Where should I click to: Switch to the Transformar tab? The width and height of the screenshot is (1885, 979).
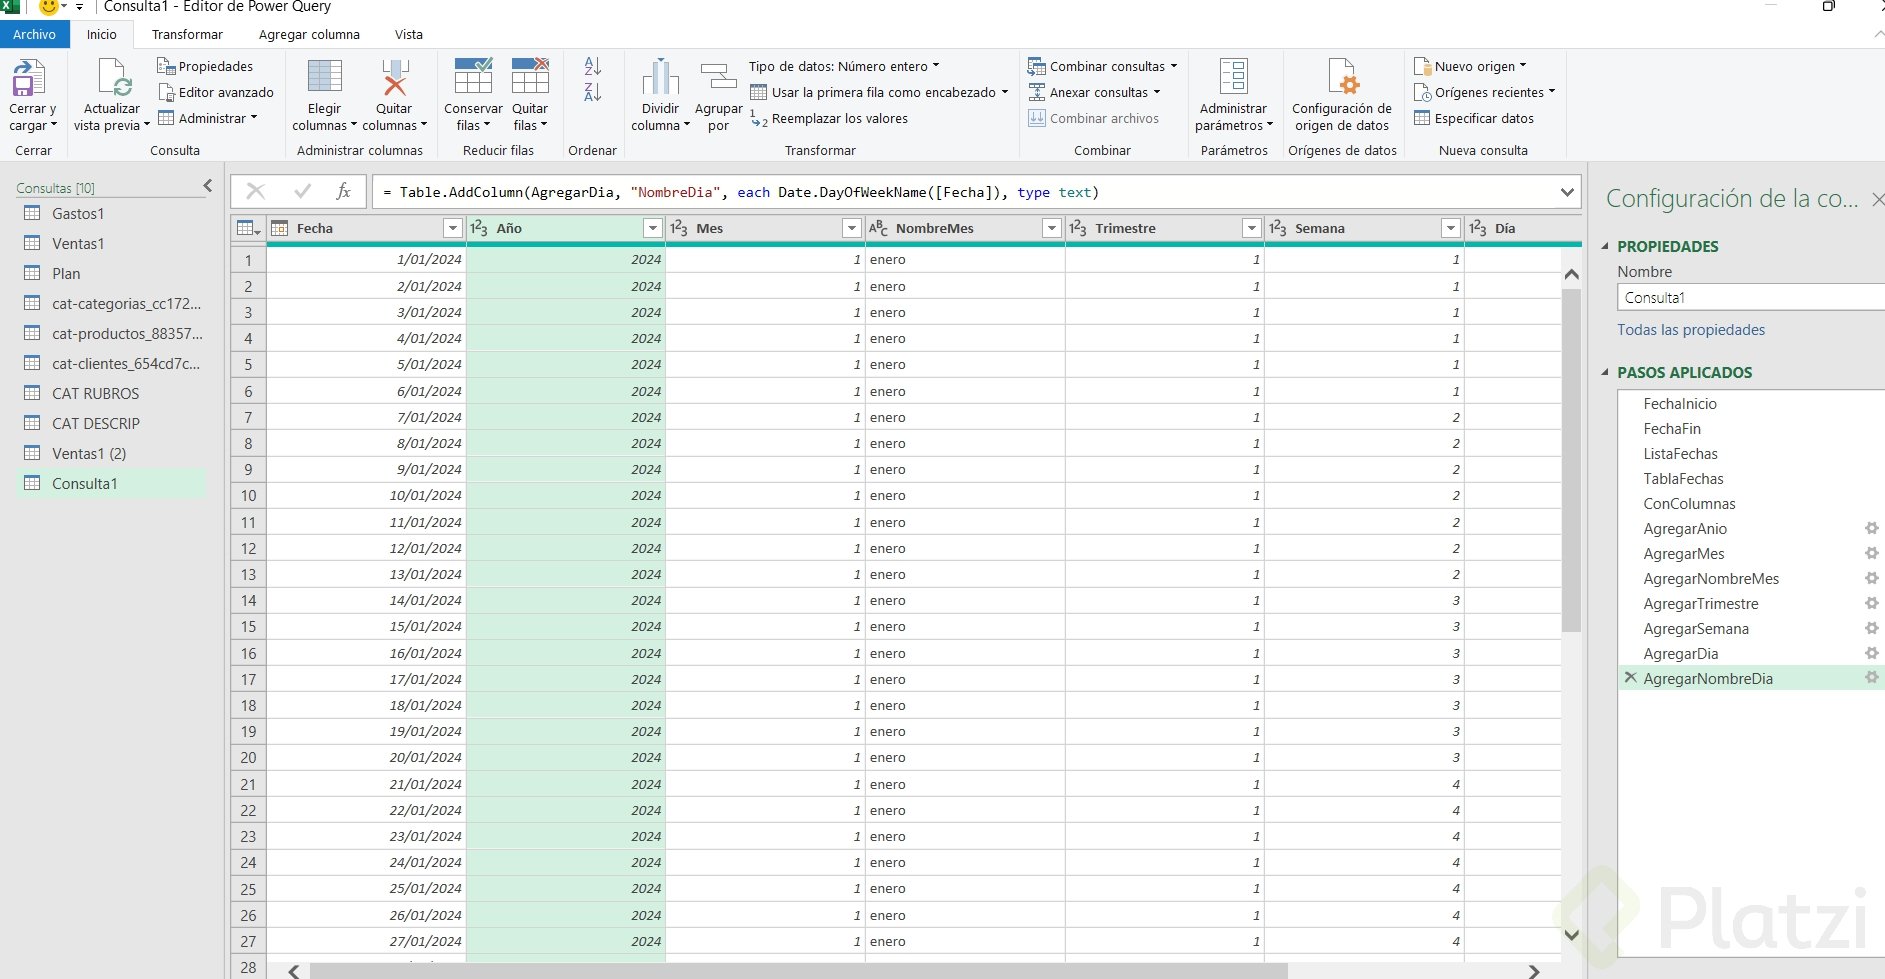(x=187, y=34)
